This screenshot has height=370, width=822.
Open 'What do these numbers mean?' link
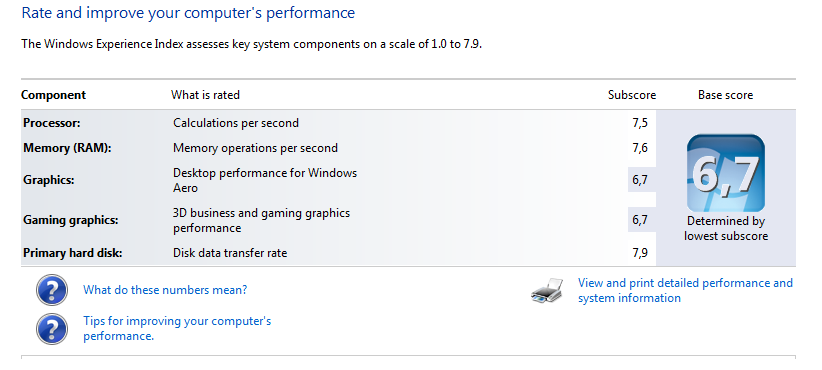click(x=165, y=290)
